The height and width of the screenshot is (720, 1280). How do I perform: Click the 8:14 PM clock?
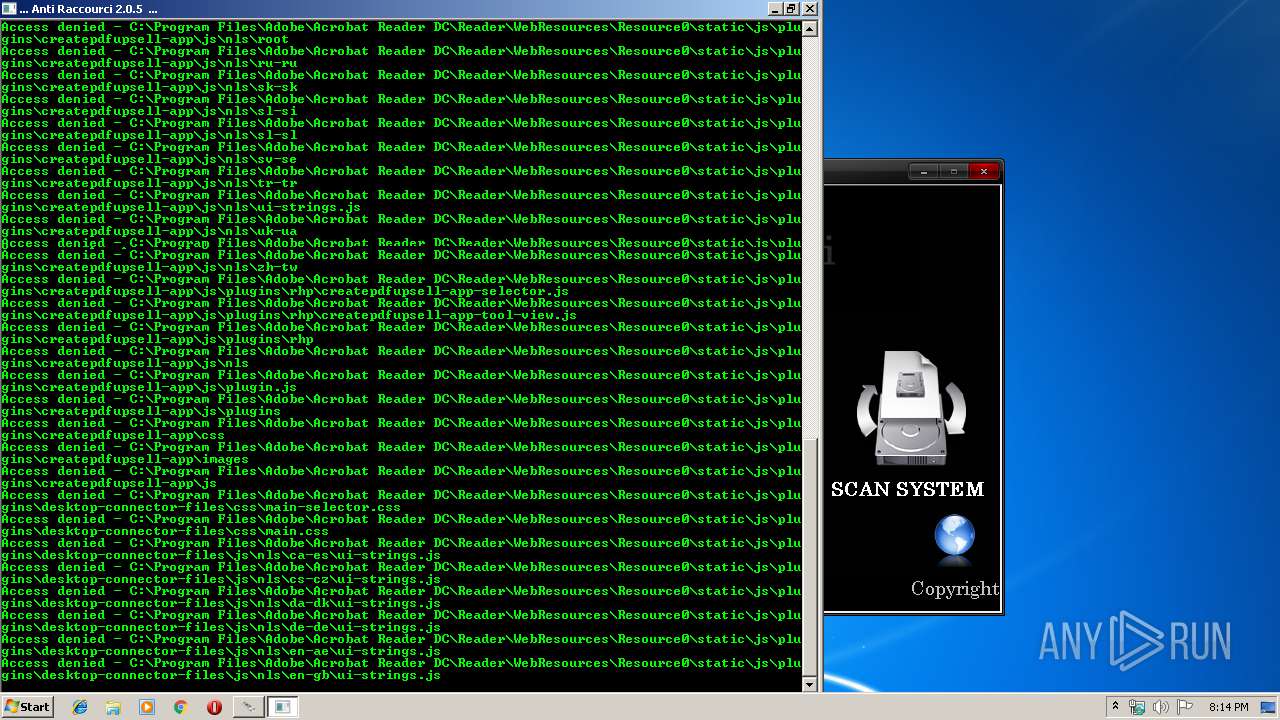[x=1228, y=707]
